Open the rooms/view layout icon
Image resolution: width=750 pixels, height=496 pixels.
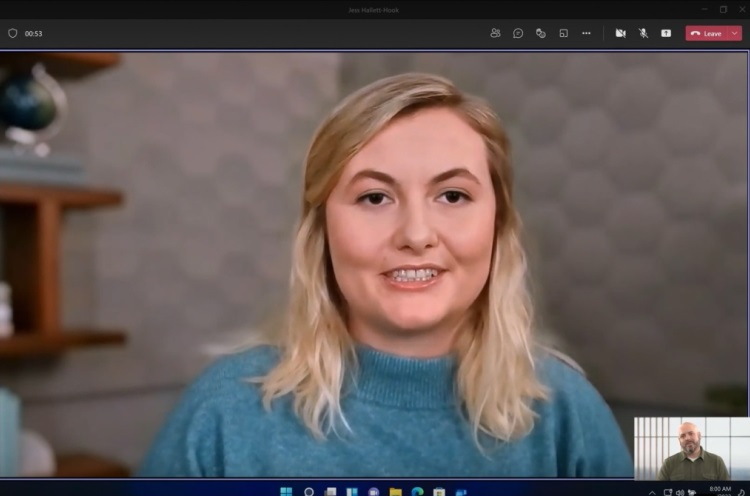pyautogui.click(x=563, y=33)
